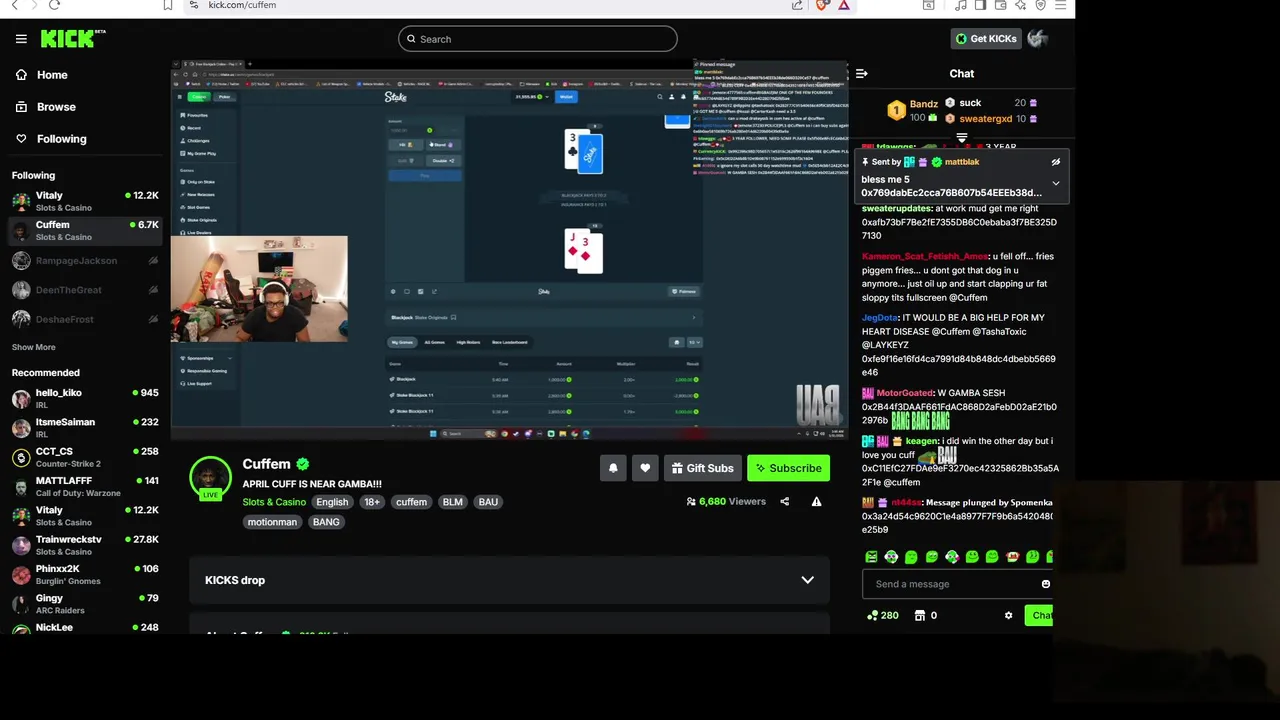Open Gingy recommended channel

85,603
